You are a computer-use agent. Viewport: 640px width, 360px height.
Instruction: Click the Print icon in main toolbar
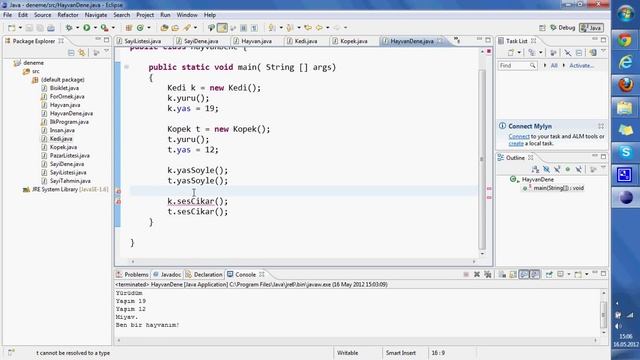(x=51, y=28)
